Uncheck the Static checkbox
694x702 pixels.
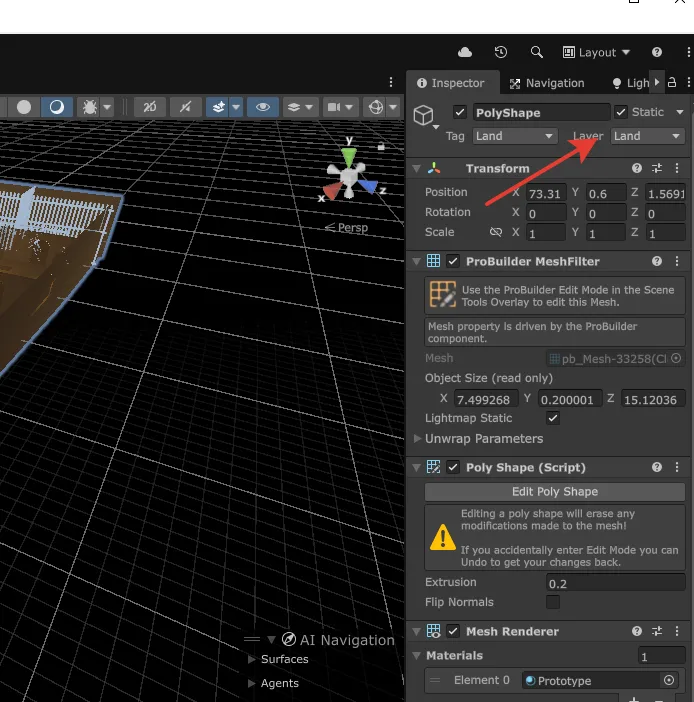pyautogui.click(x=621, y=112)
